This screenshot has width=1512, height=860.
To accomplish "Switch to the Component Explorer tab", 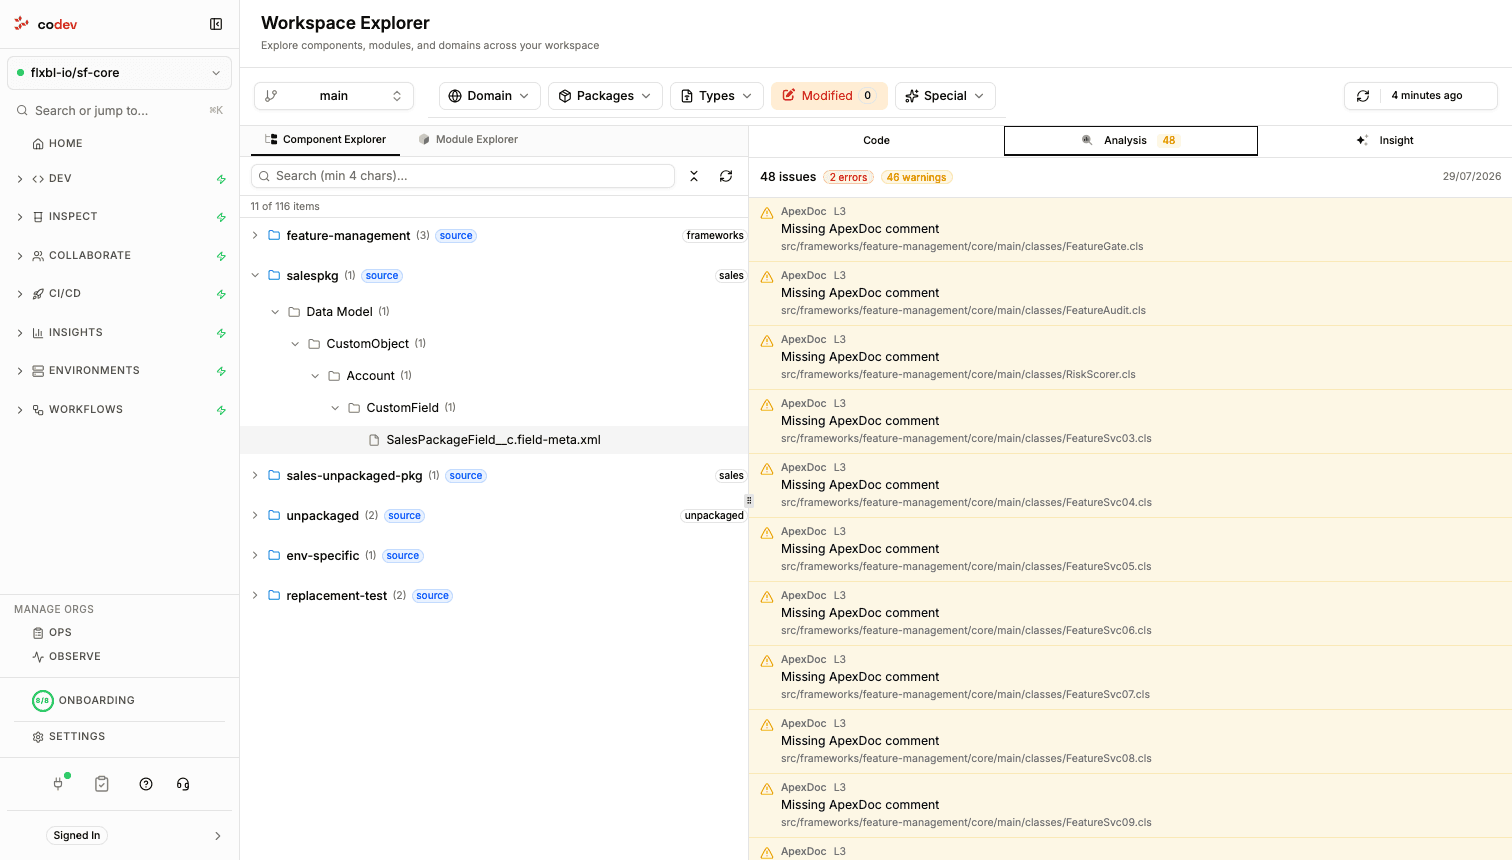I will [x=325, y=140].
